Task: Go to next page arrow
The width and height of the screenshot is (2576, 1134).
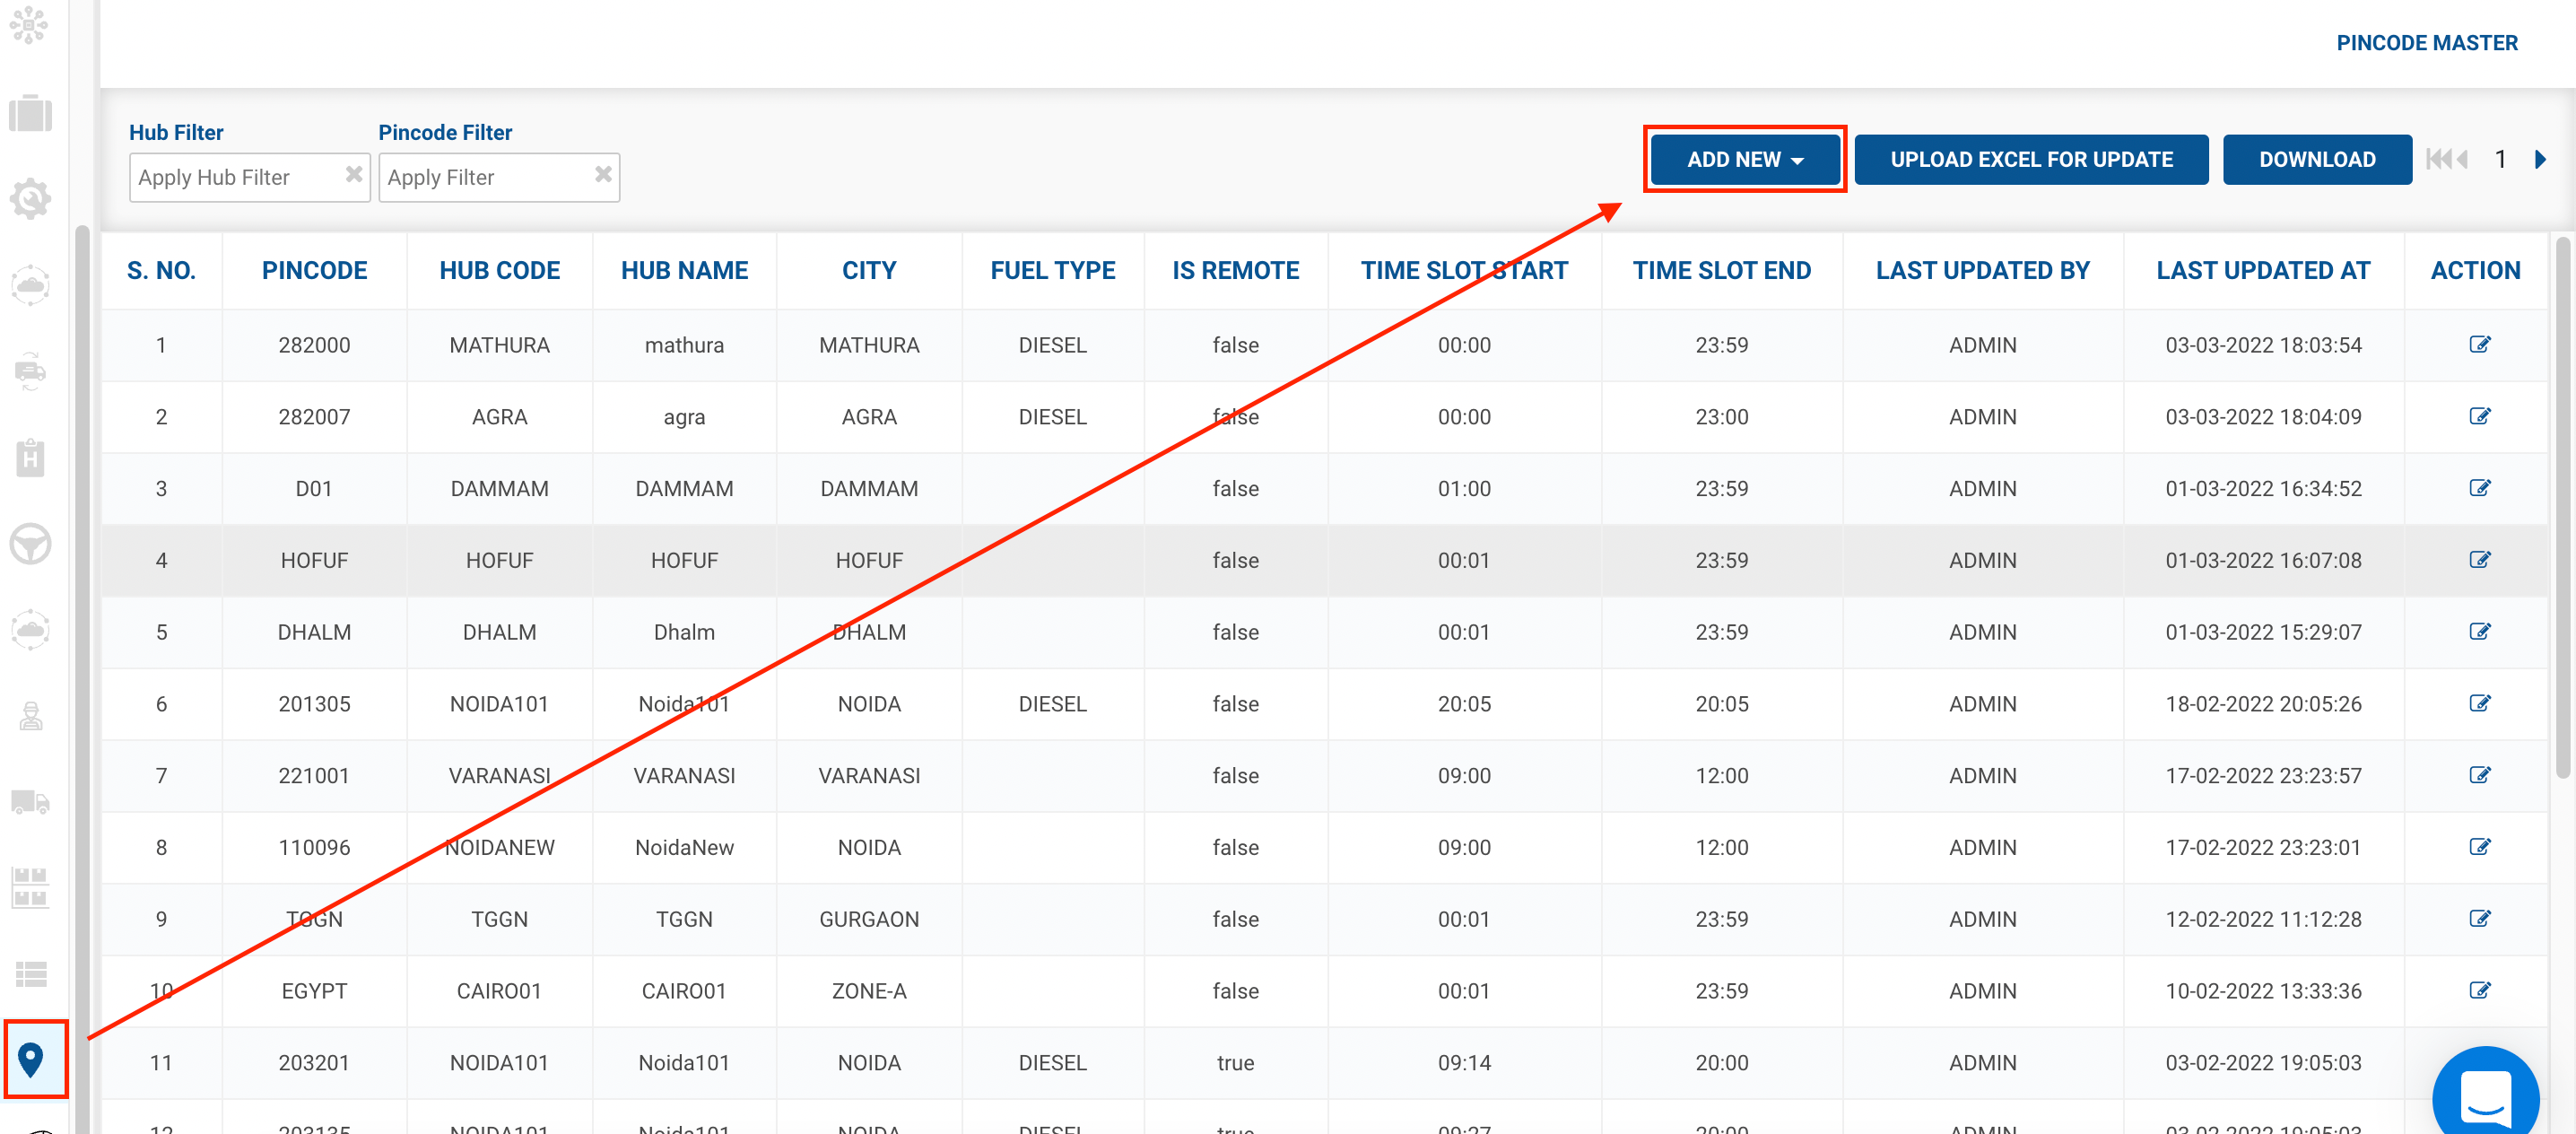Action: pos(2540,160)
